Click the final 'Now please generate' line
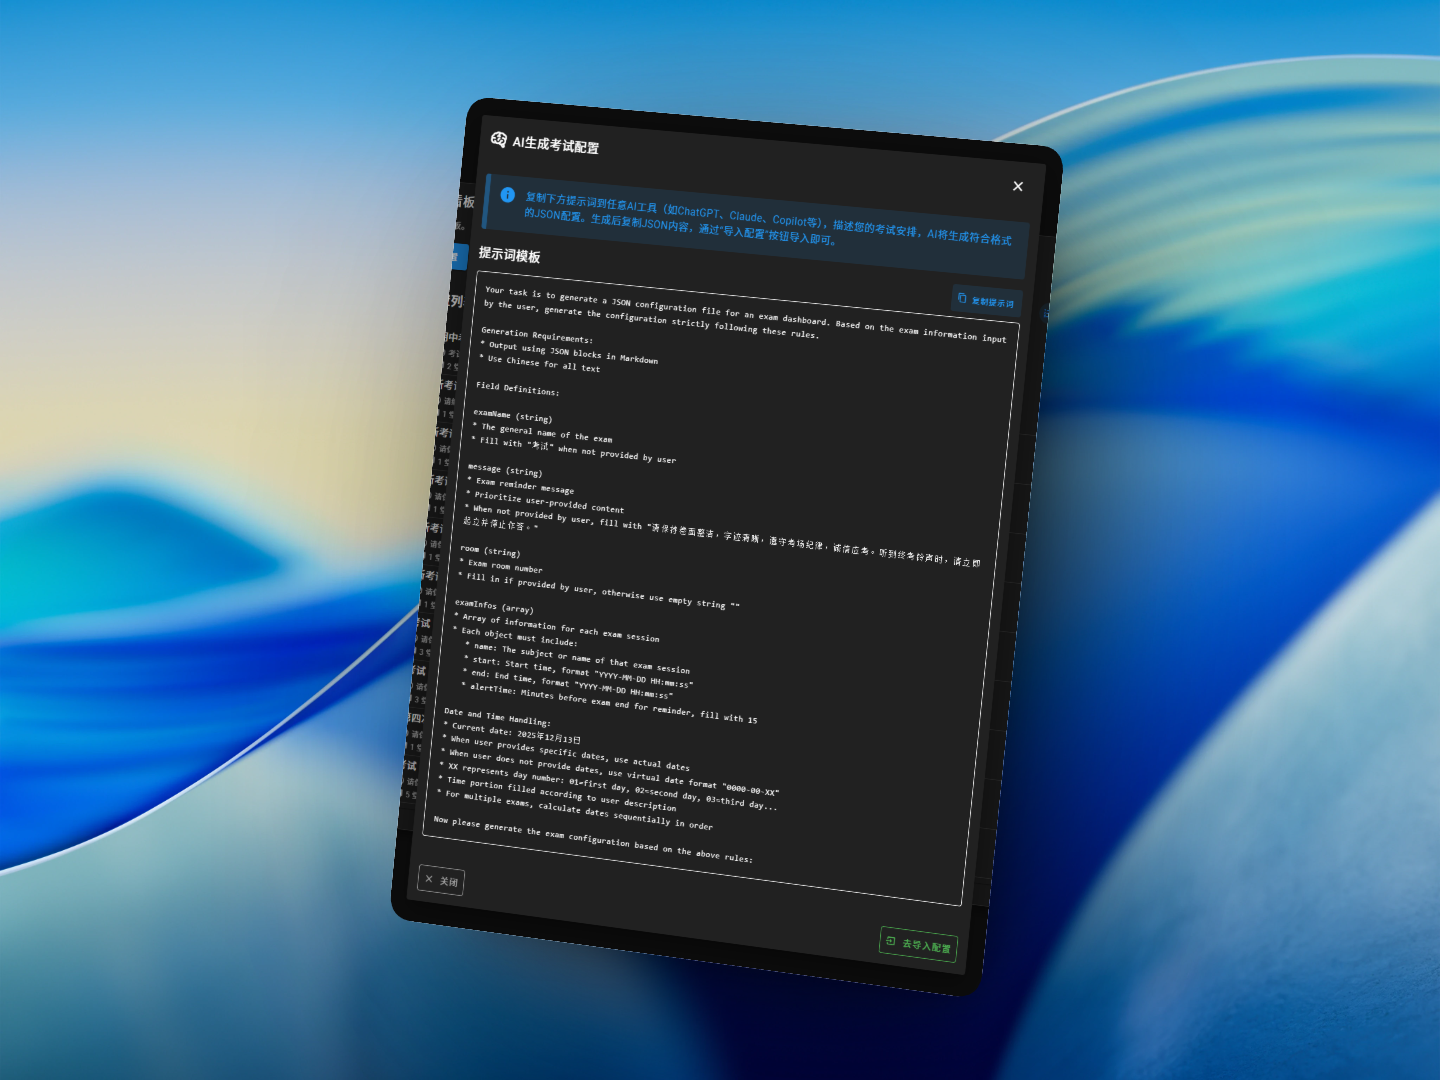The height and width of the screenshot is (1080, 1440). [x=592, y=838]
